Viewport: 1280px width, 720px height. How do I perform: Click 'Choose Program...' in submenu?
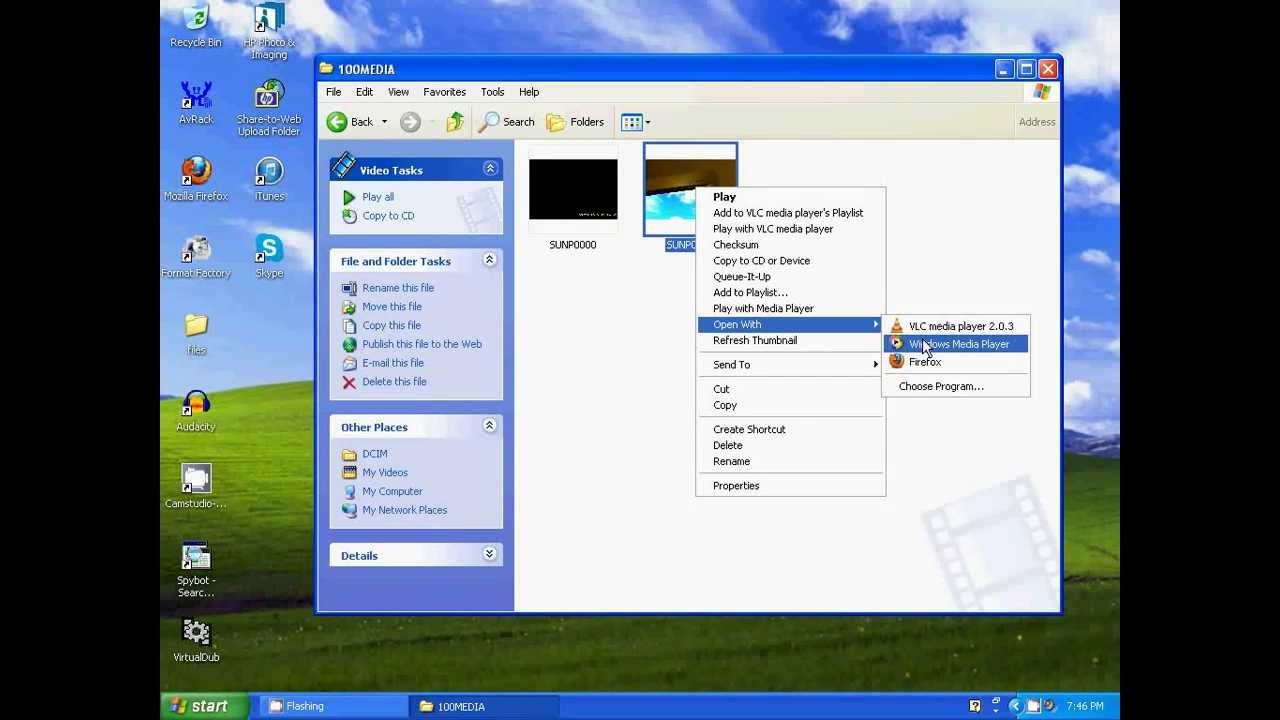point(955,386)
